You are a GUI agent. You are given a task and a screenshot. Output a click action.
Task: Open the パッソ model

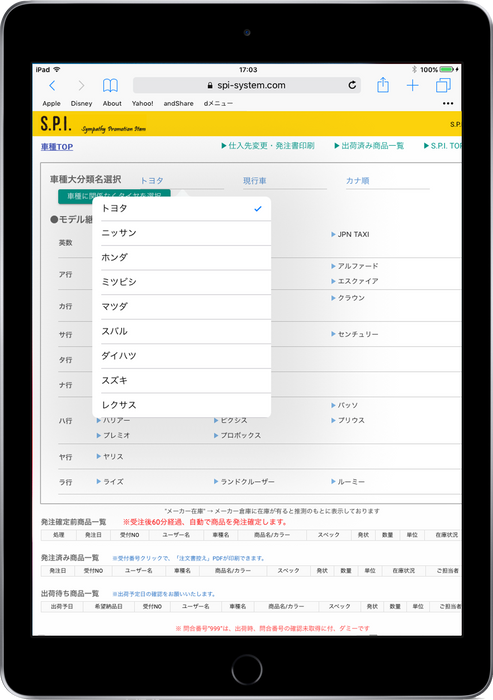coord(344,405)
